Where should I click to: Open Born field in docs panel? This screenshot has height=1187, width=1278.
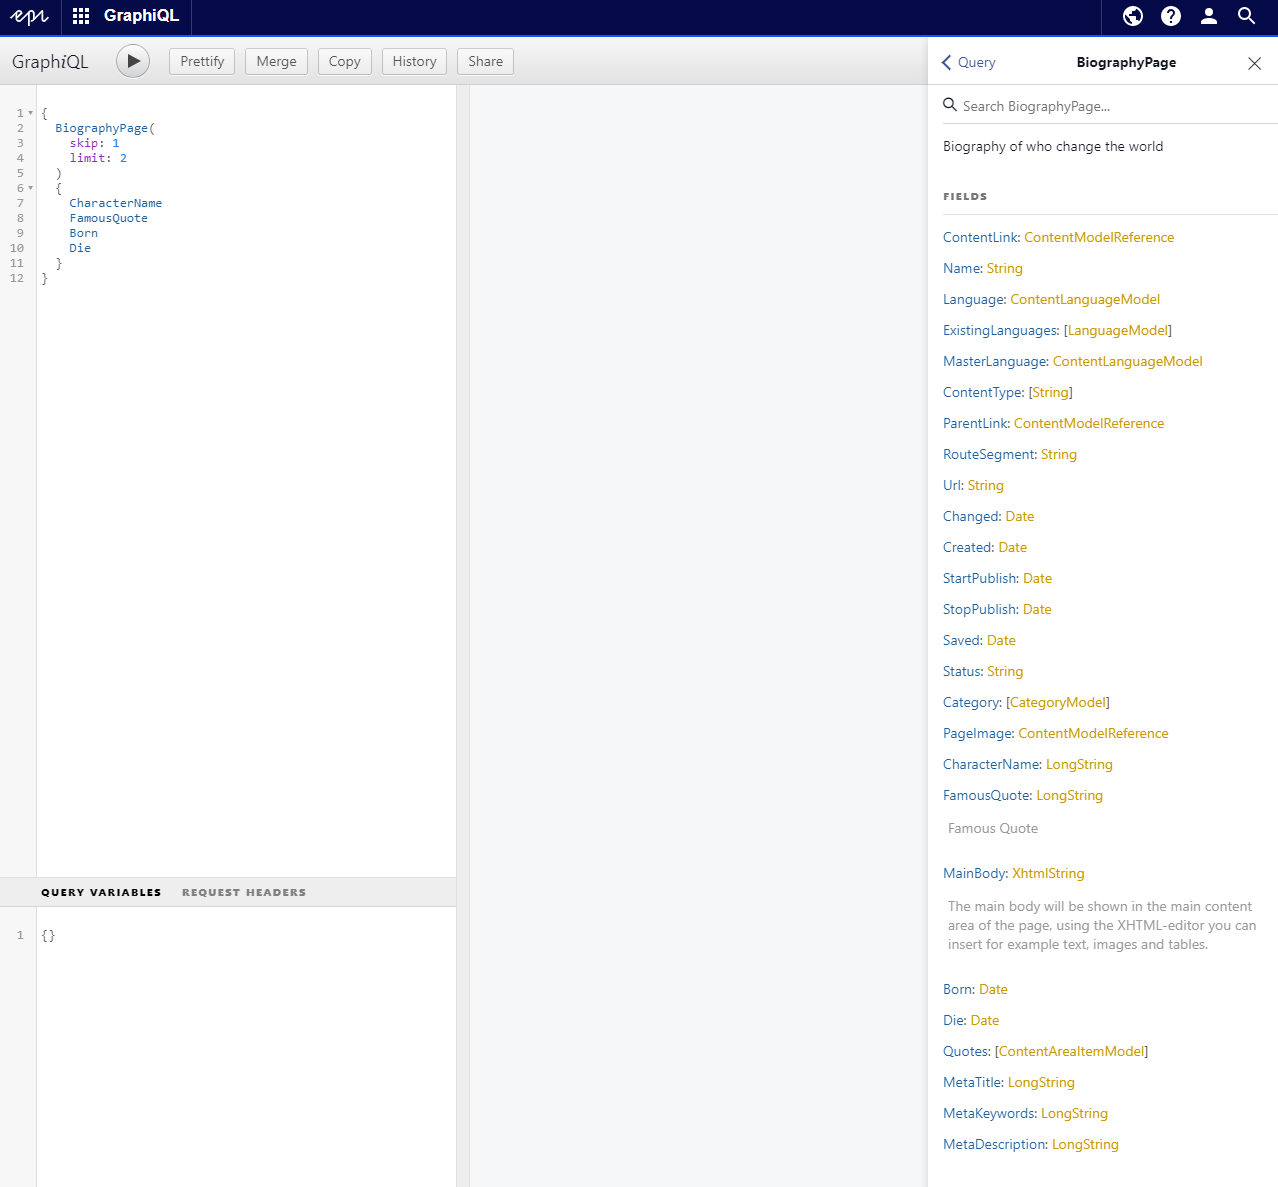(x=957, y=989)
